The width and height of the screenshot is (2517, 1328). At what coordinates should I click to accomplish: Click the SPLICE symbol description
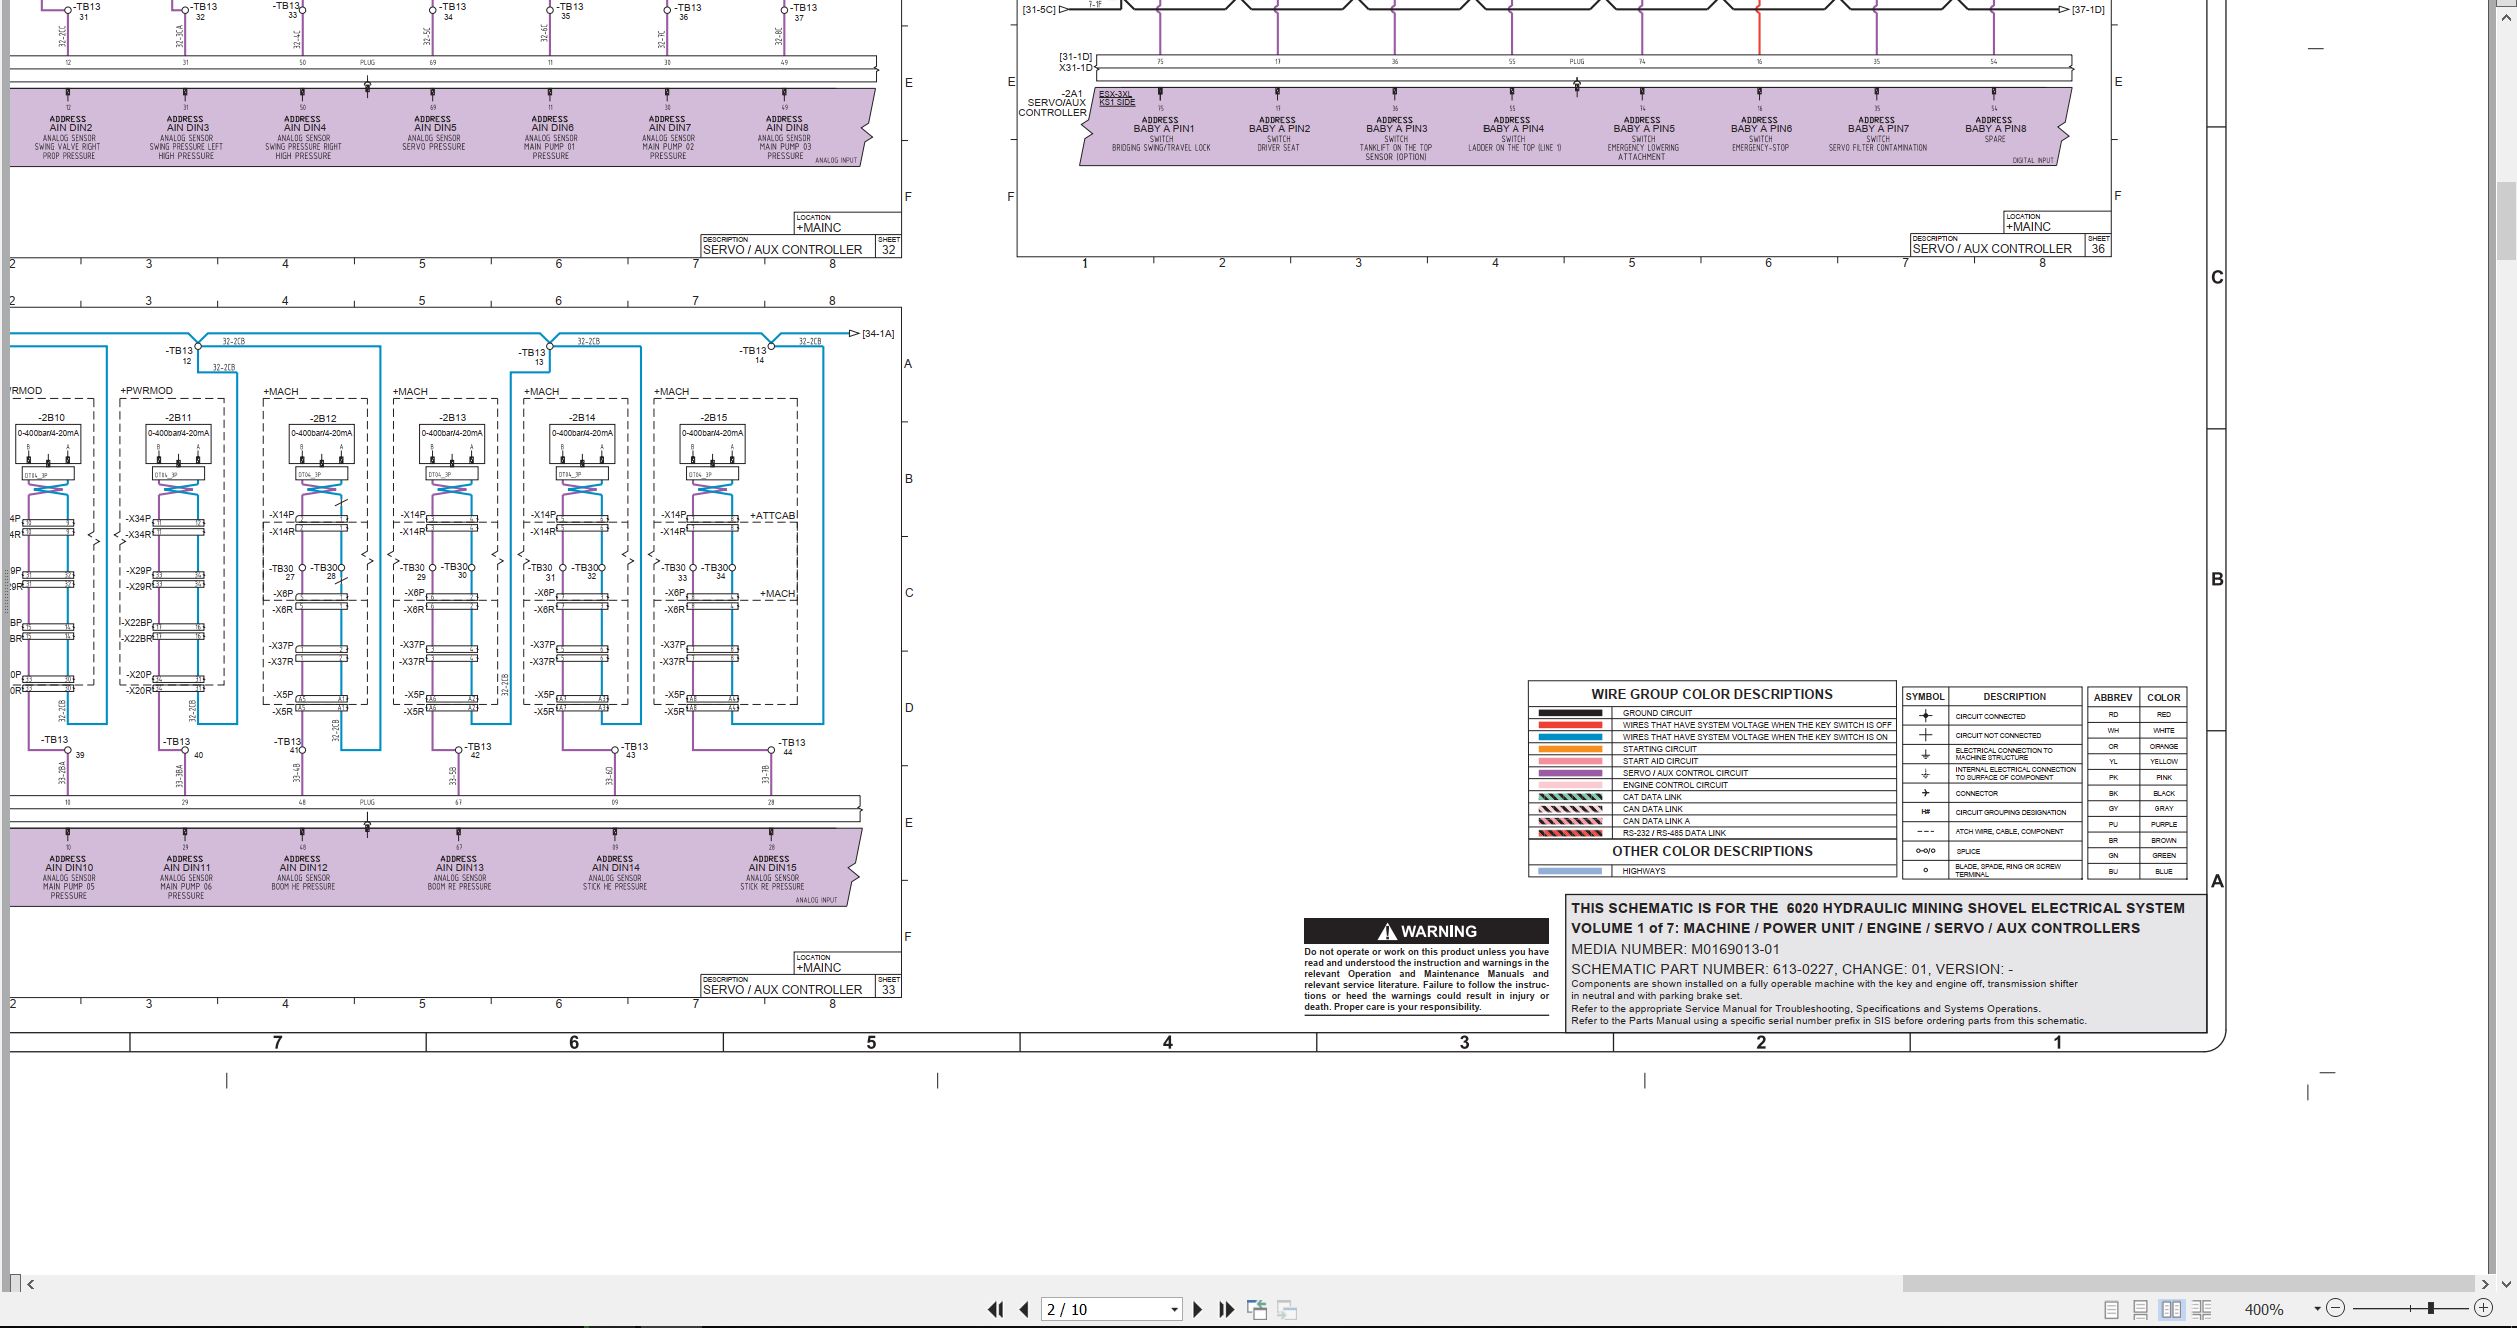1968,851
